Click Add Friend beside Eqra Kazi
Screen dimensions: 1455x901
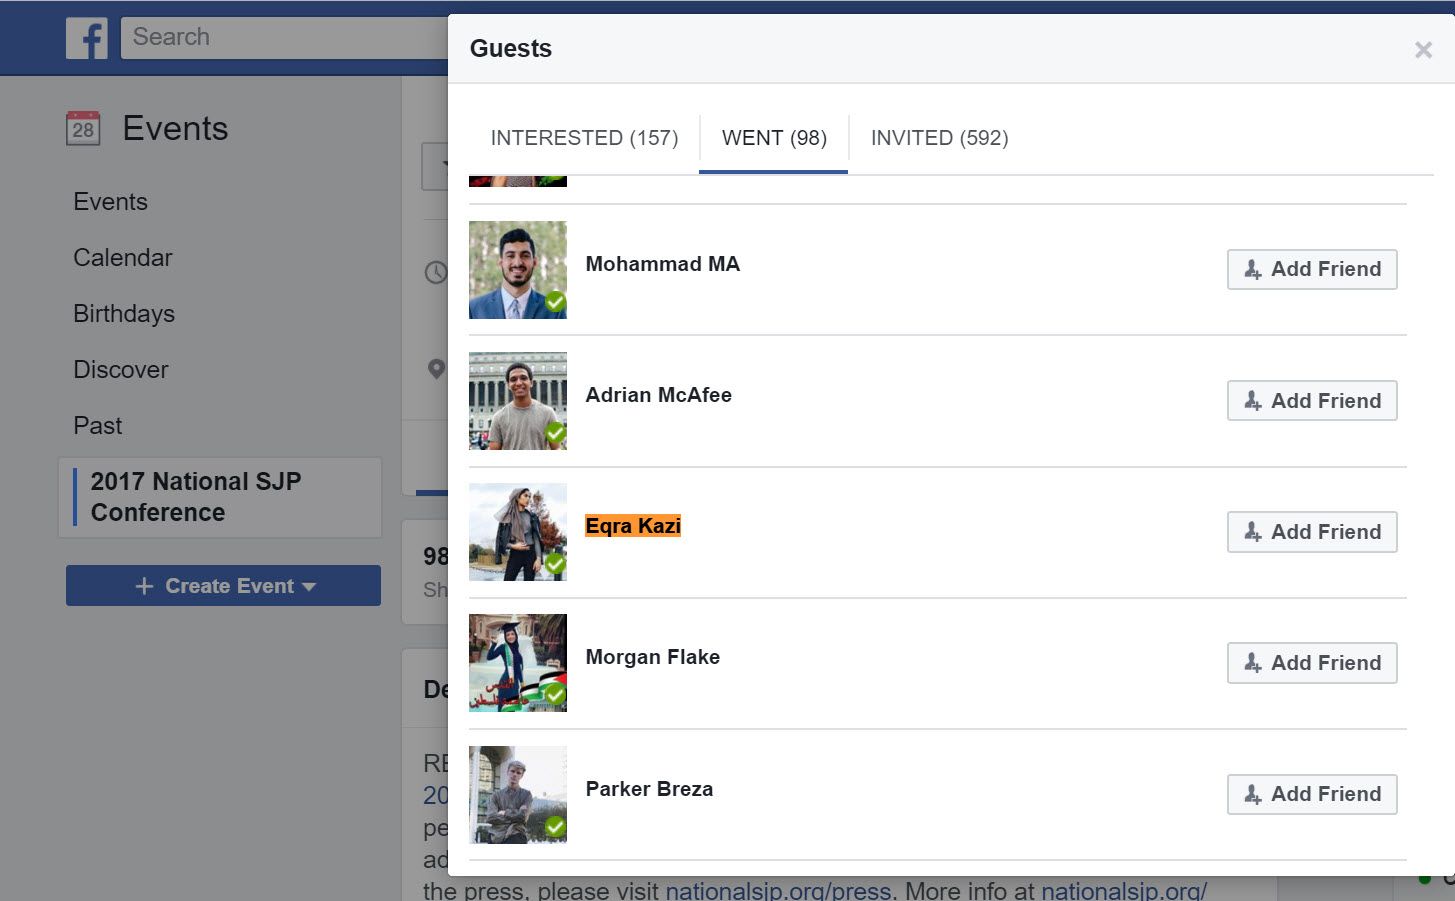1311,532
